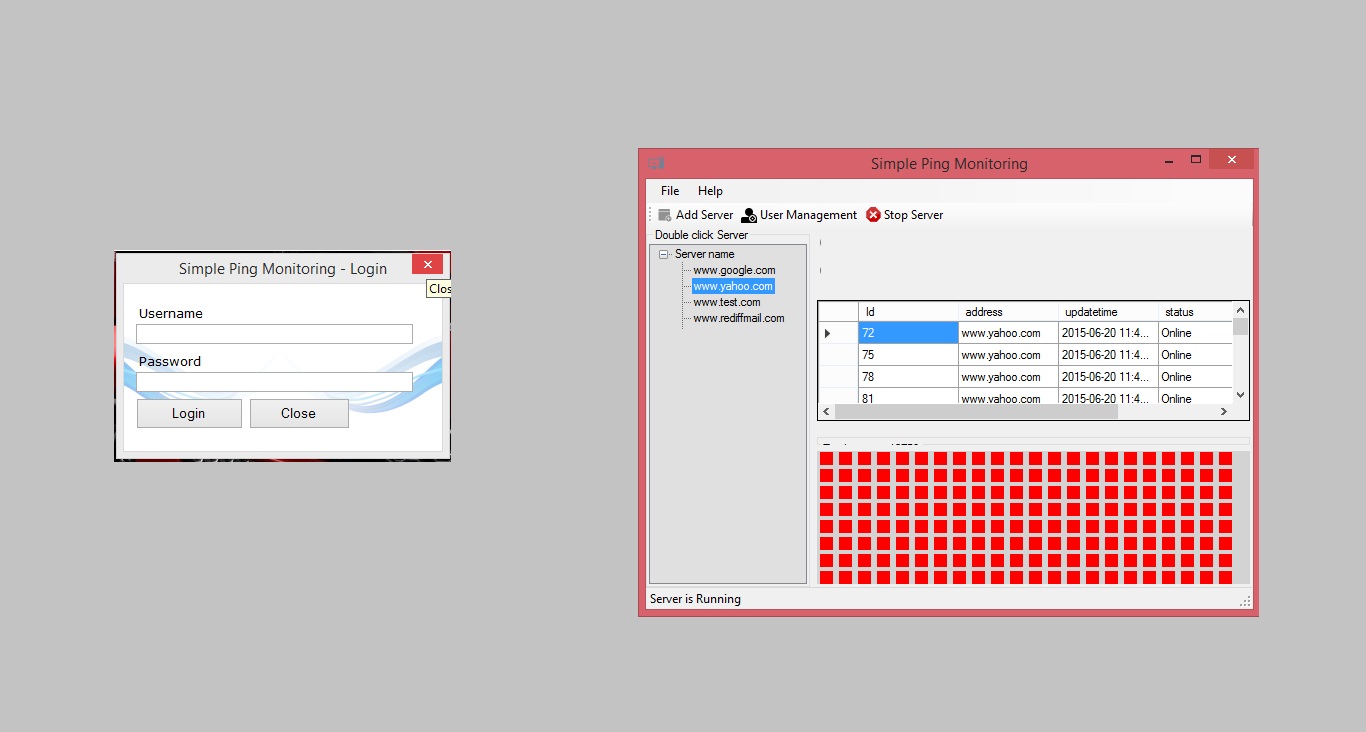Click the resize grip in the status bar
This screenshot has height=732, width=1366.
(x=1245, y=601)
